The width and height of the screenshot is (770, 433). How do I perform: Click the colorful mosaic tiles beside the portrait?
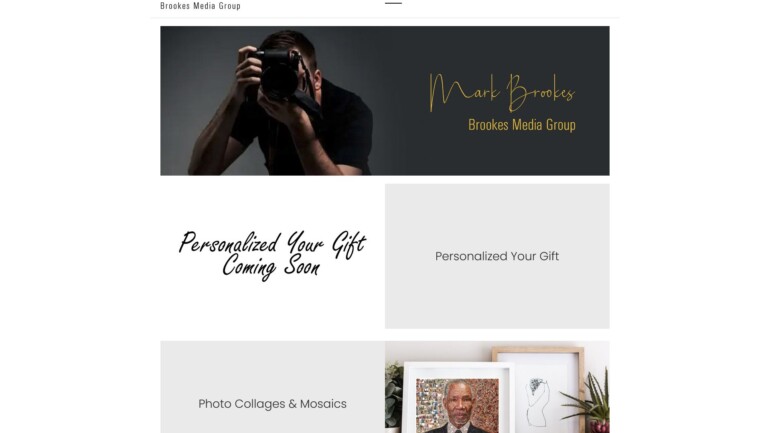tap(429, 404)
